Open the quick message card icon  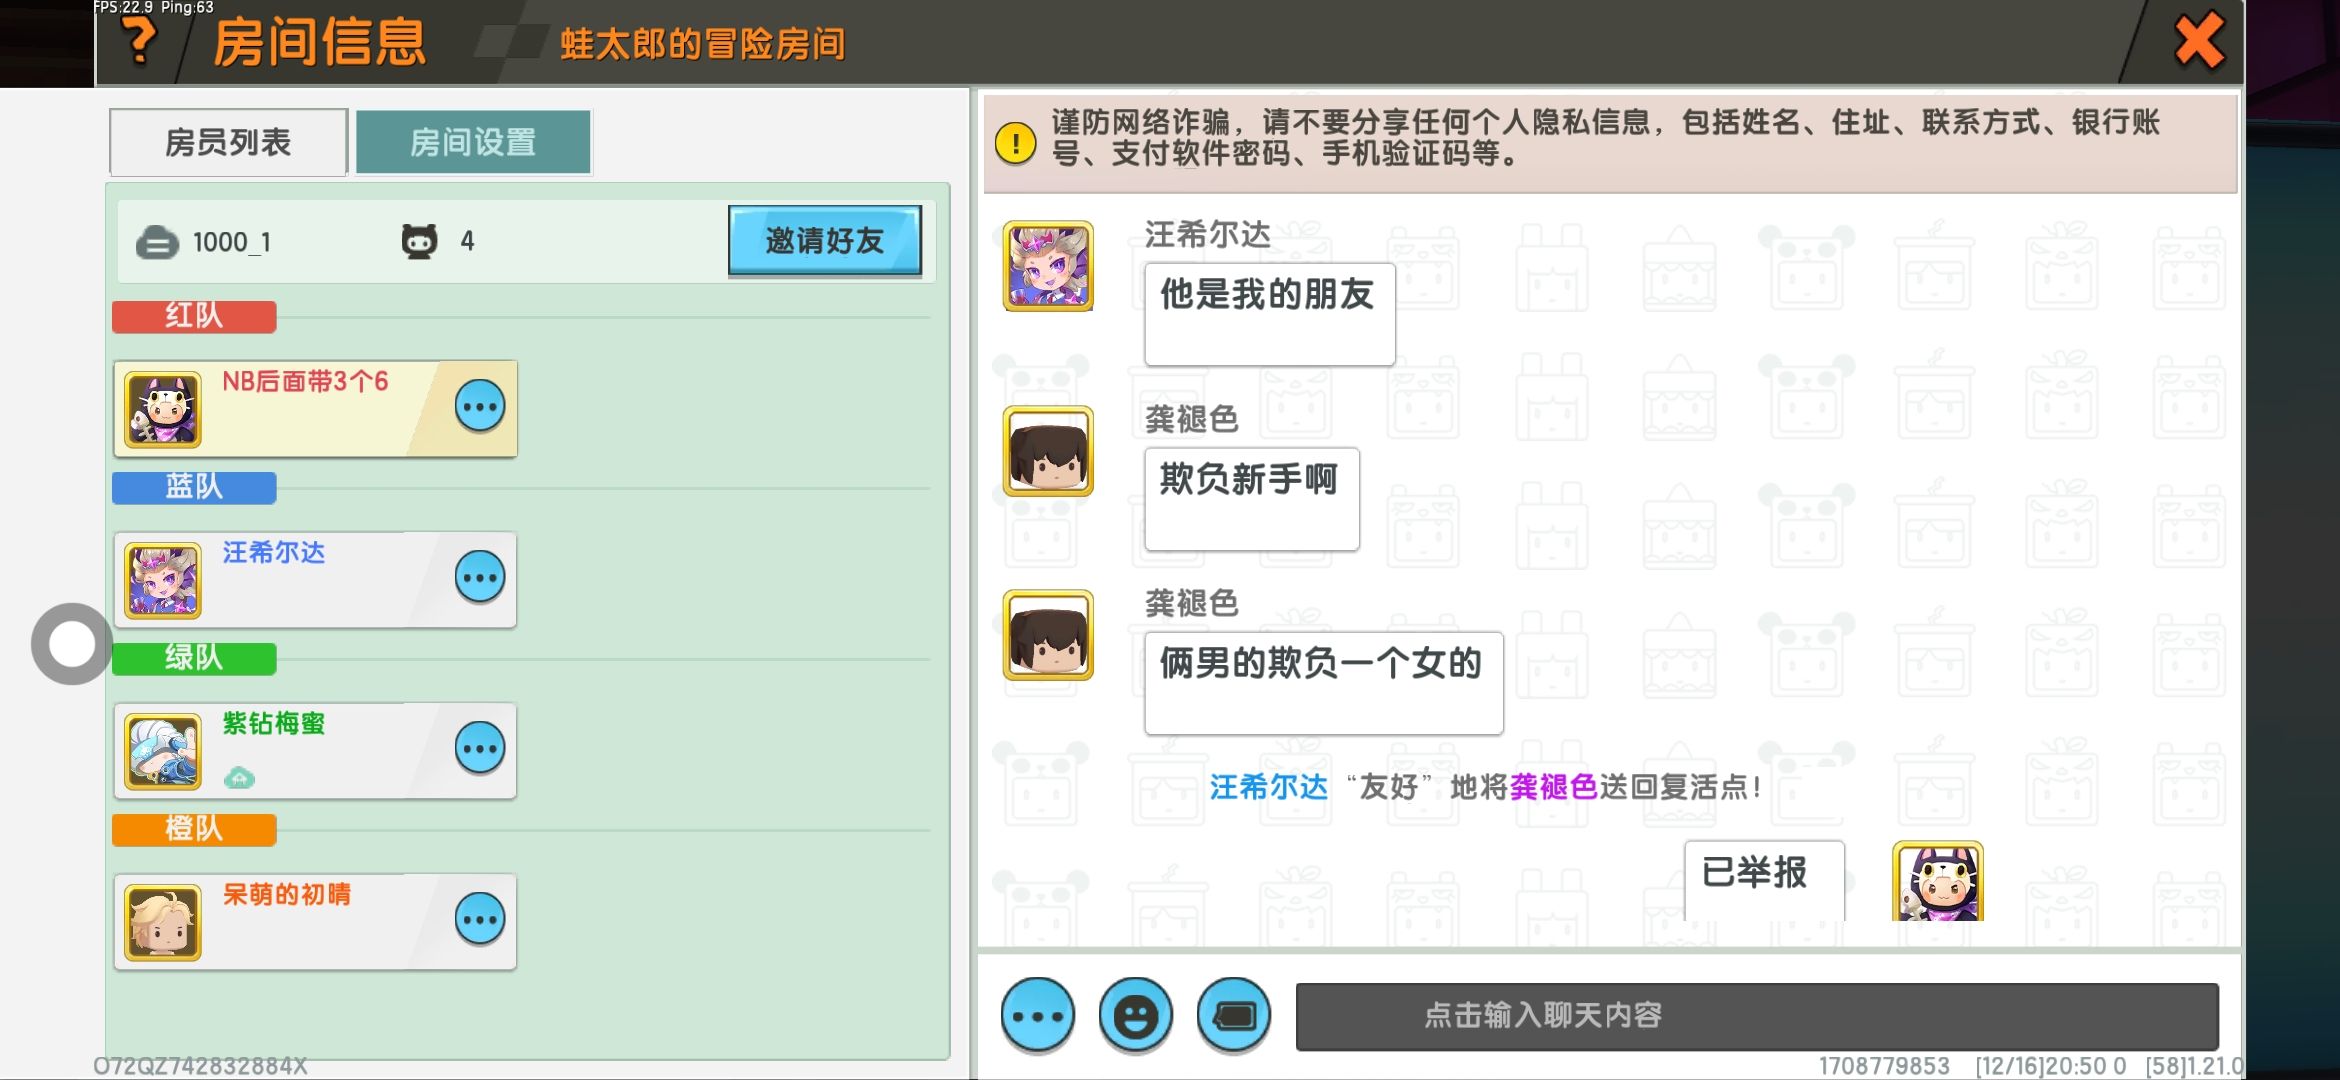[1234, 1016]
